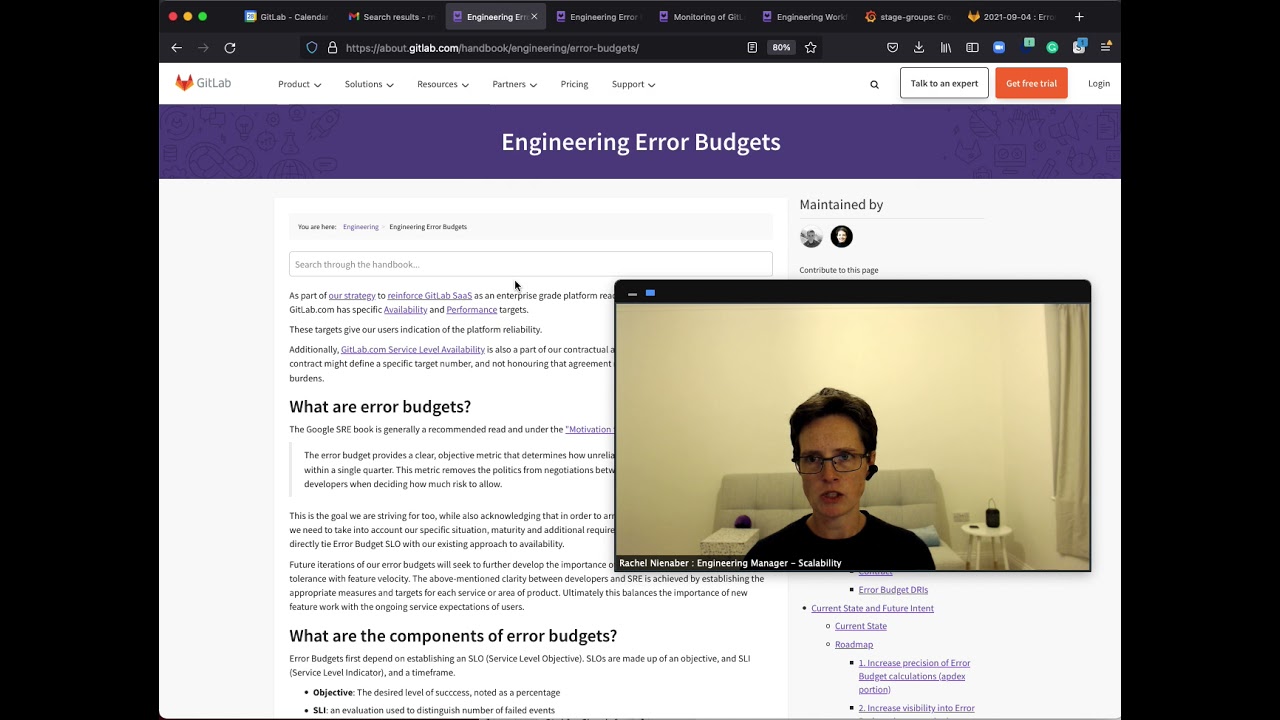Open the site search magnifier icon
Screen dimensions: 1280x720
click(874, 85)
